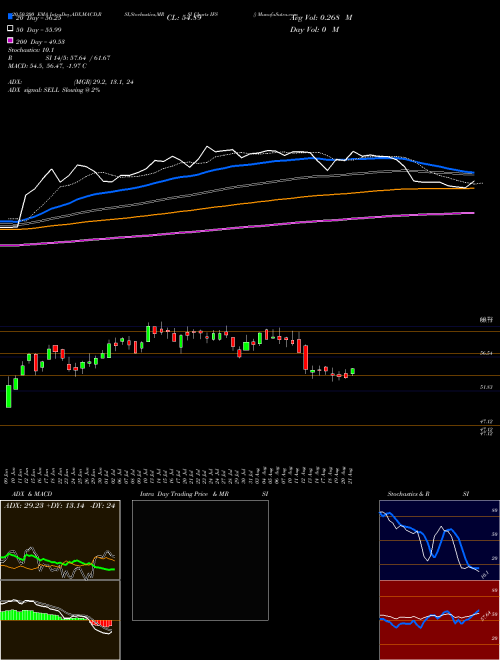The height and width of the screenshot is (660, 500).
Task: Click the ADX signal SELL text
Action: [x=54, y=90]
